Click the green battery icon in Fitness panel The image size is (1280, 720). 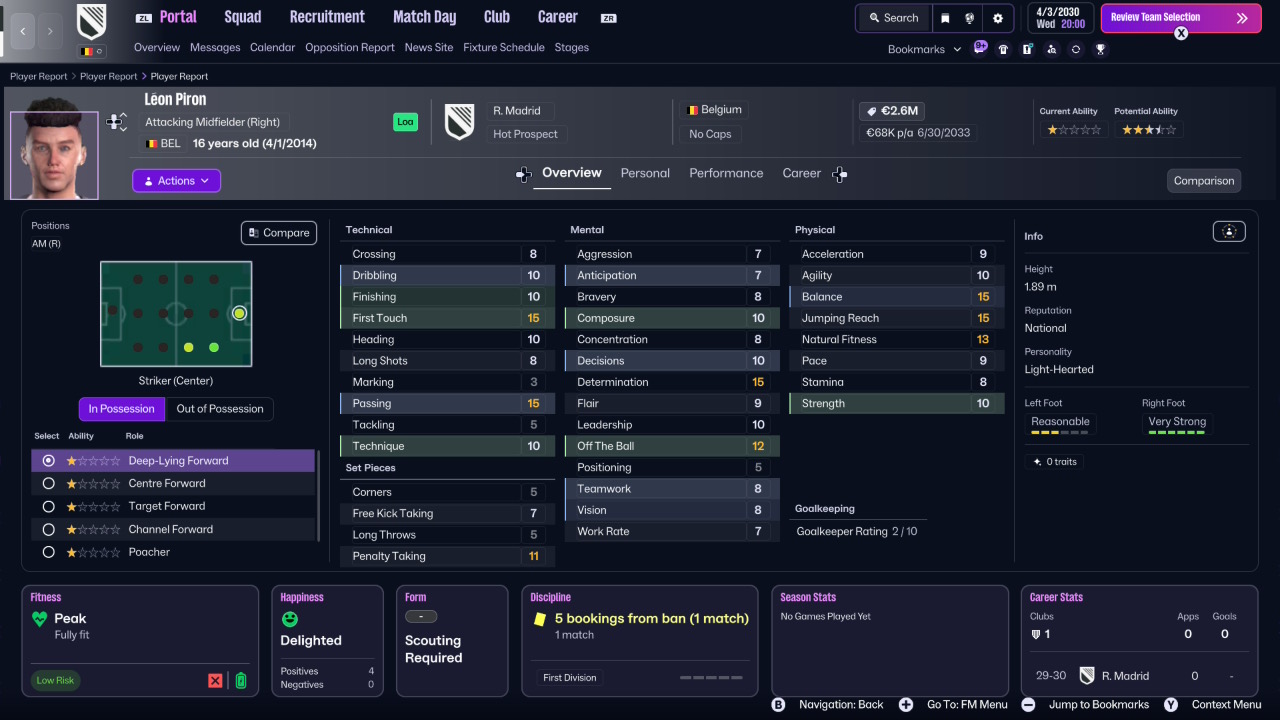[x=240, y=681]
